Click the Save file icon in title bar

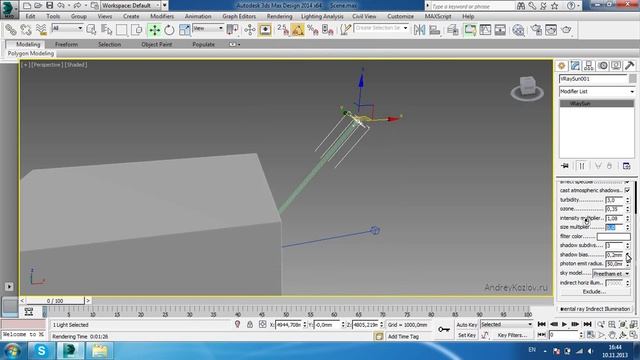tap(49, 6)
